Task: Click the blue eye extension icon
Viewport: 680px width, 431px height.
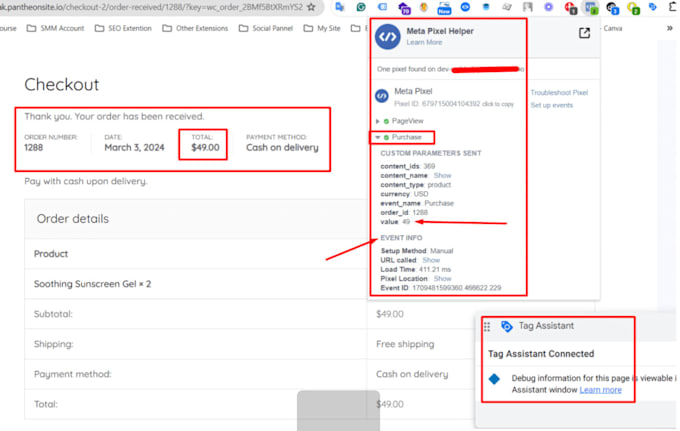Action: [465, 7]
